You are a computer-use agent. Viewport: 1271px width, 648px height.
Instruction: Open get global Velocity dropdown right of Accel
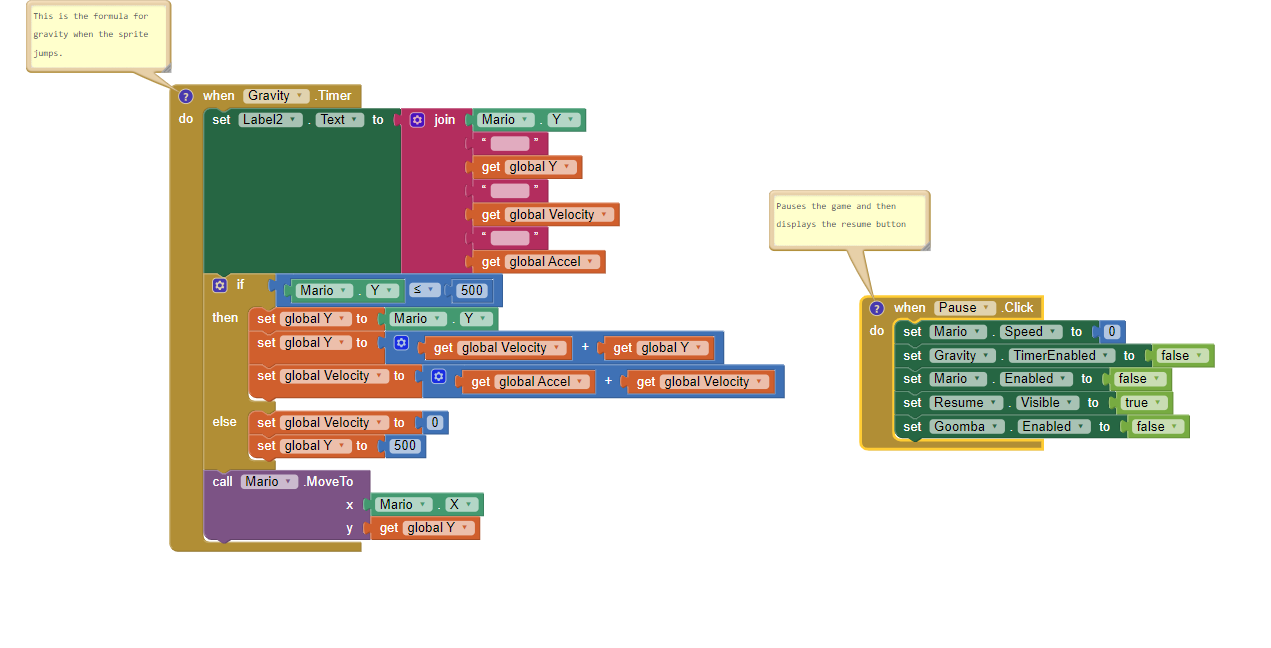pos(716,382)
